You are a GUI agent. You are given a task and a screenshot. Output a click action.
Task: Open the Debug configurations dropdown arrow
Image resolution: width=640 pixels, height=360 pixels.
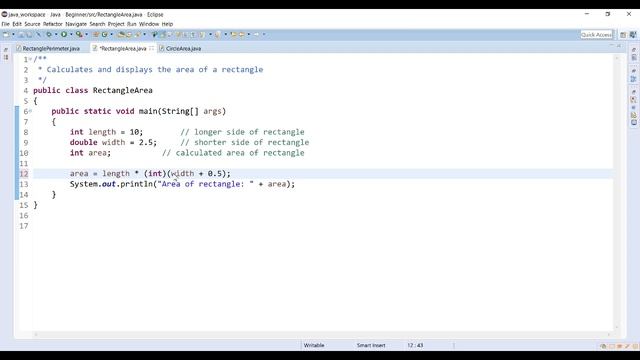56,35
